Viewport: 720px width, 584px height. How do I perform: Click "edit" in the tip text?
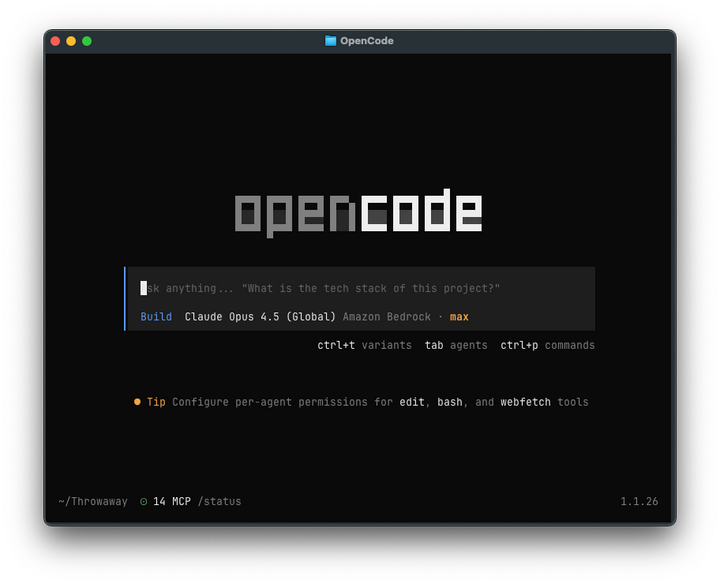[x=412, y=402]
